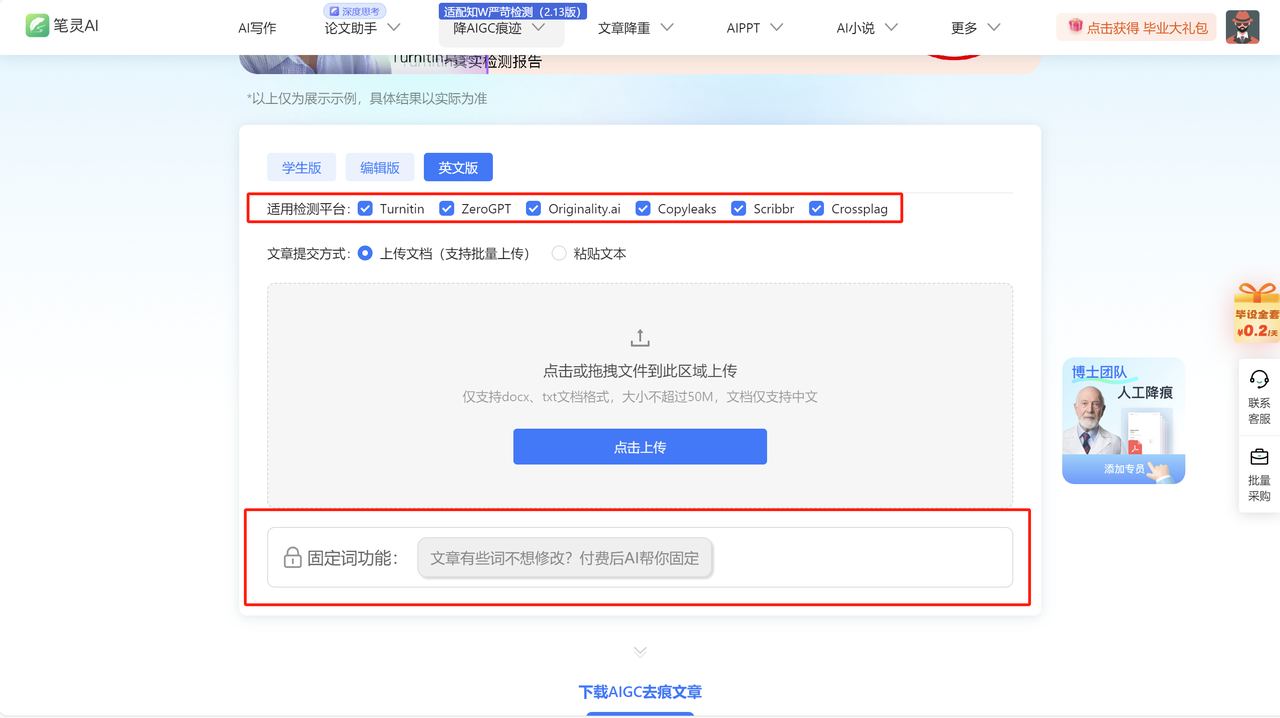Click the file drop upload area text

point(640,371)
